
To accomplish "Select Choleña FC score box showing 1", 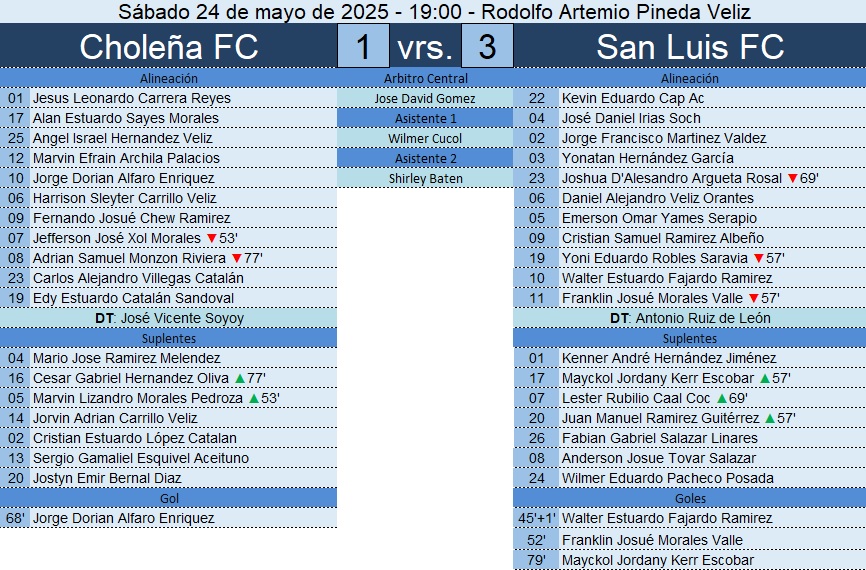I will pos(364,47).
